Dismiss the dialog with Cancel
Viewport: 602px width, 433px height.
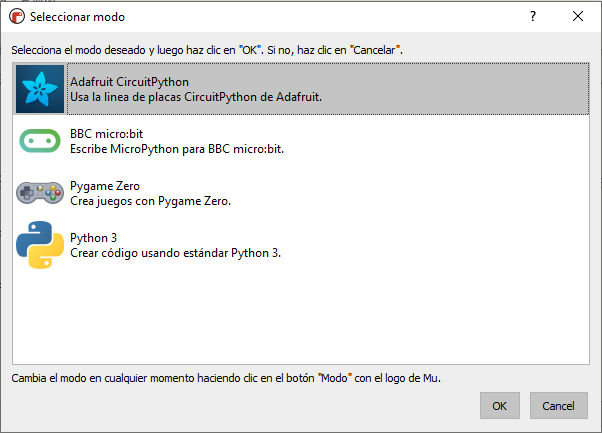[x=559, y=406]
